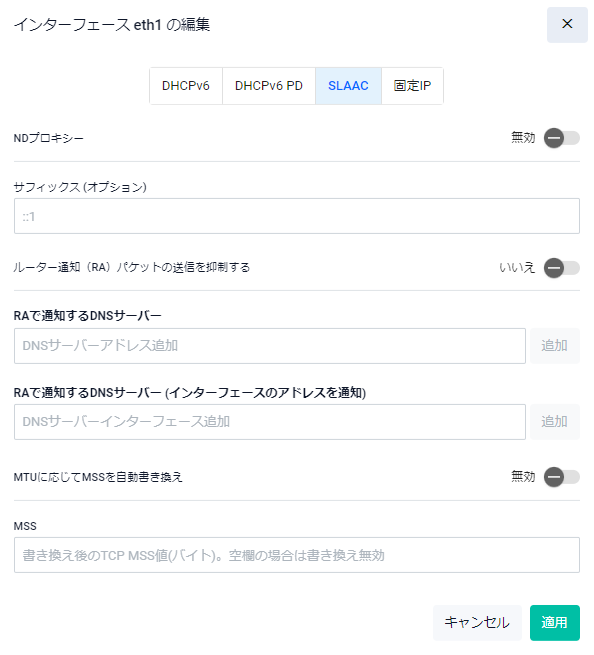Enable the NDプロキシー toggle

click(x=561, y=138)
